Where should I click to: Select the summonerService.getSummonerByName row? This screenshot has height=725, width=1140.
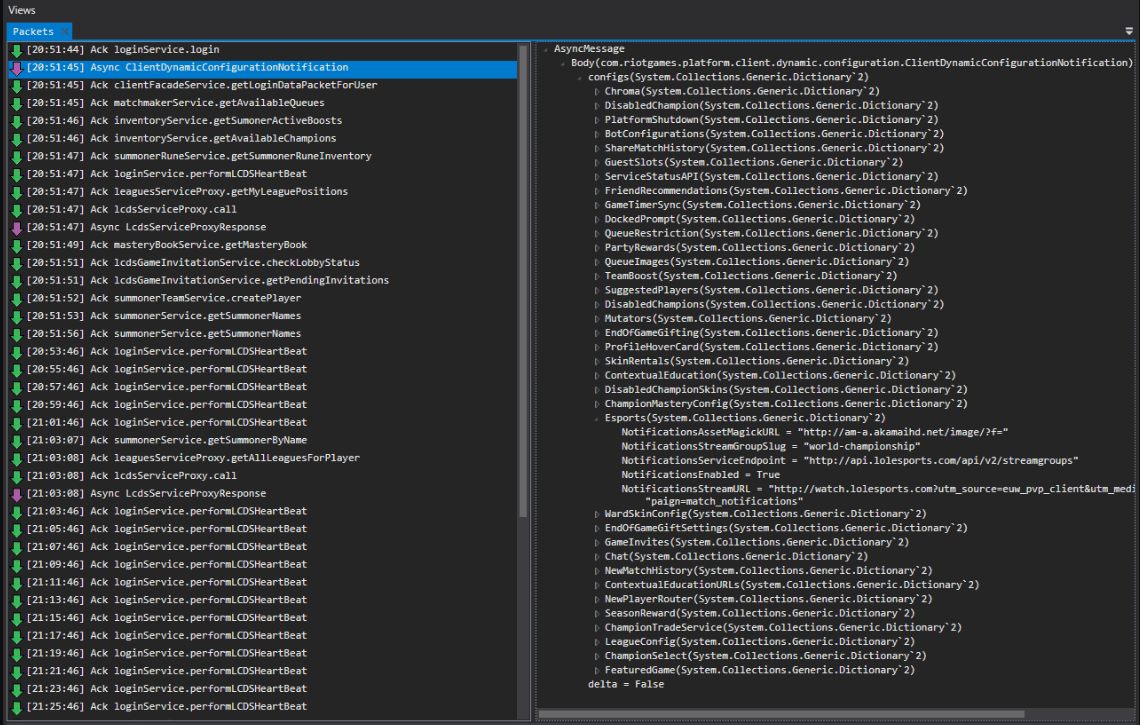[x=262, y=440]
